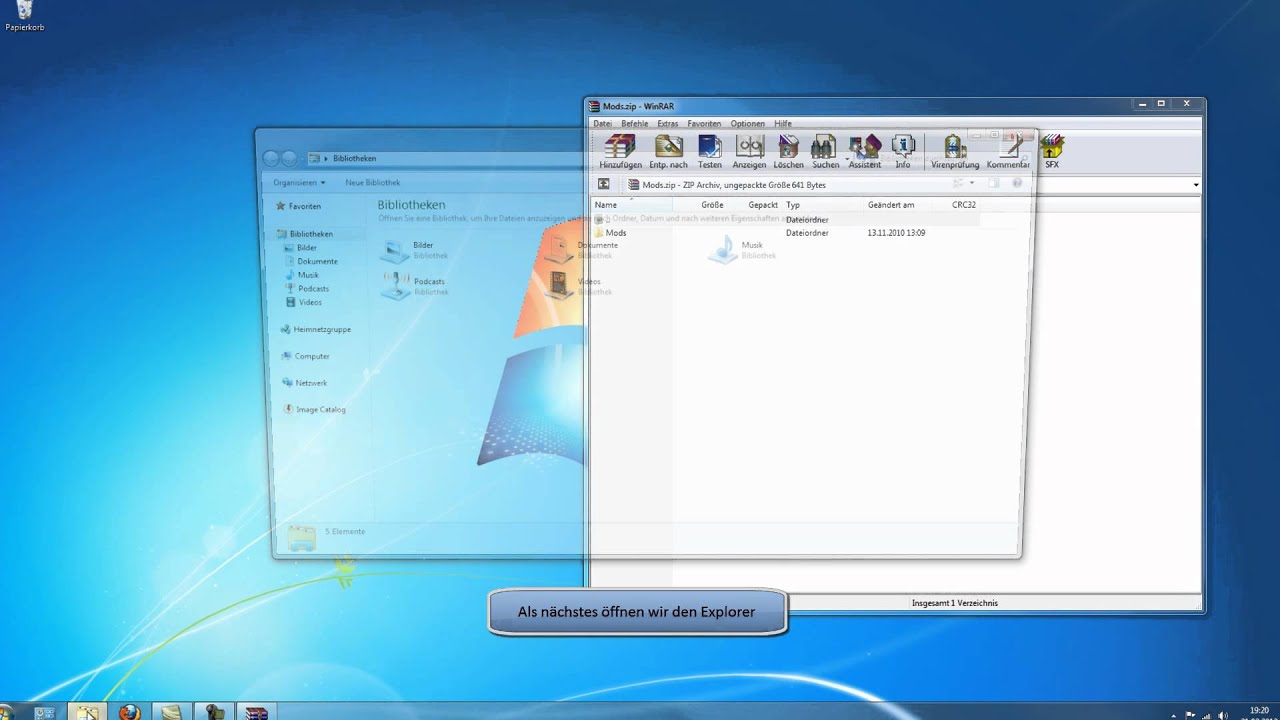
Task: Click the WinRAR taskbar icon
Action: pyautogui.click(x=257, y=712)
